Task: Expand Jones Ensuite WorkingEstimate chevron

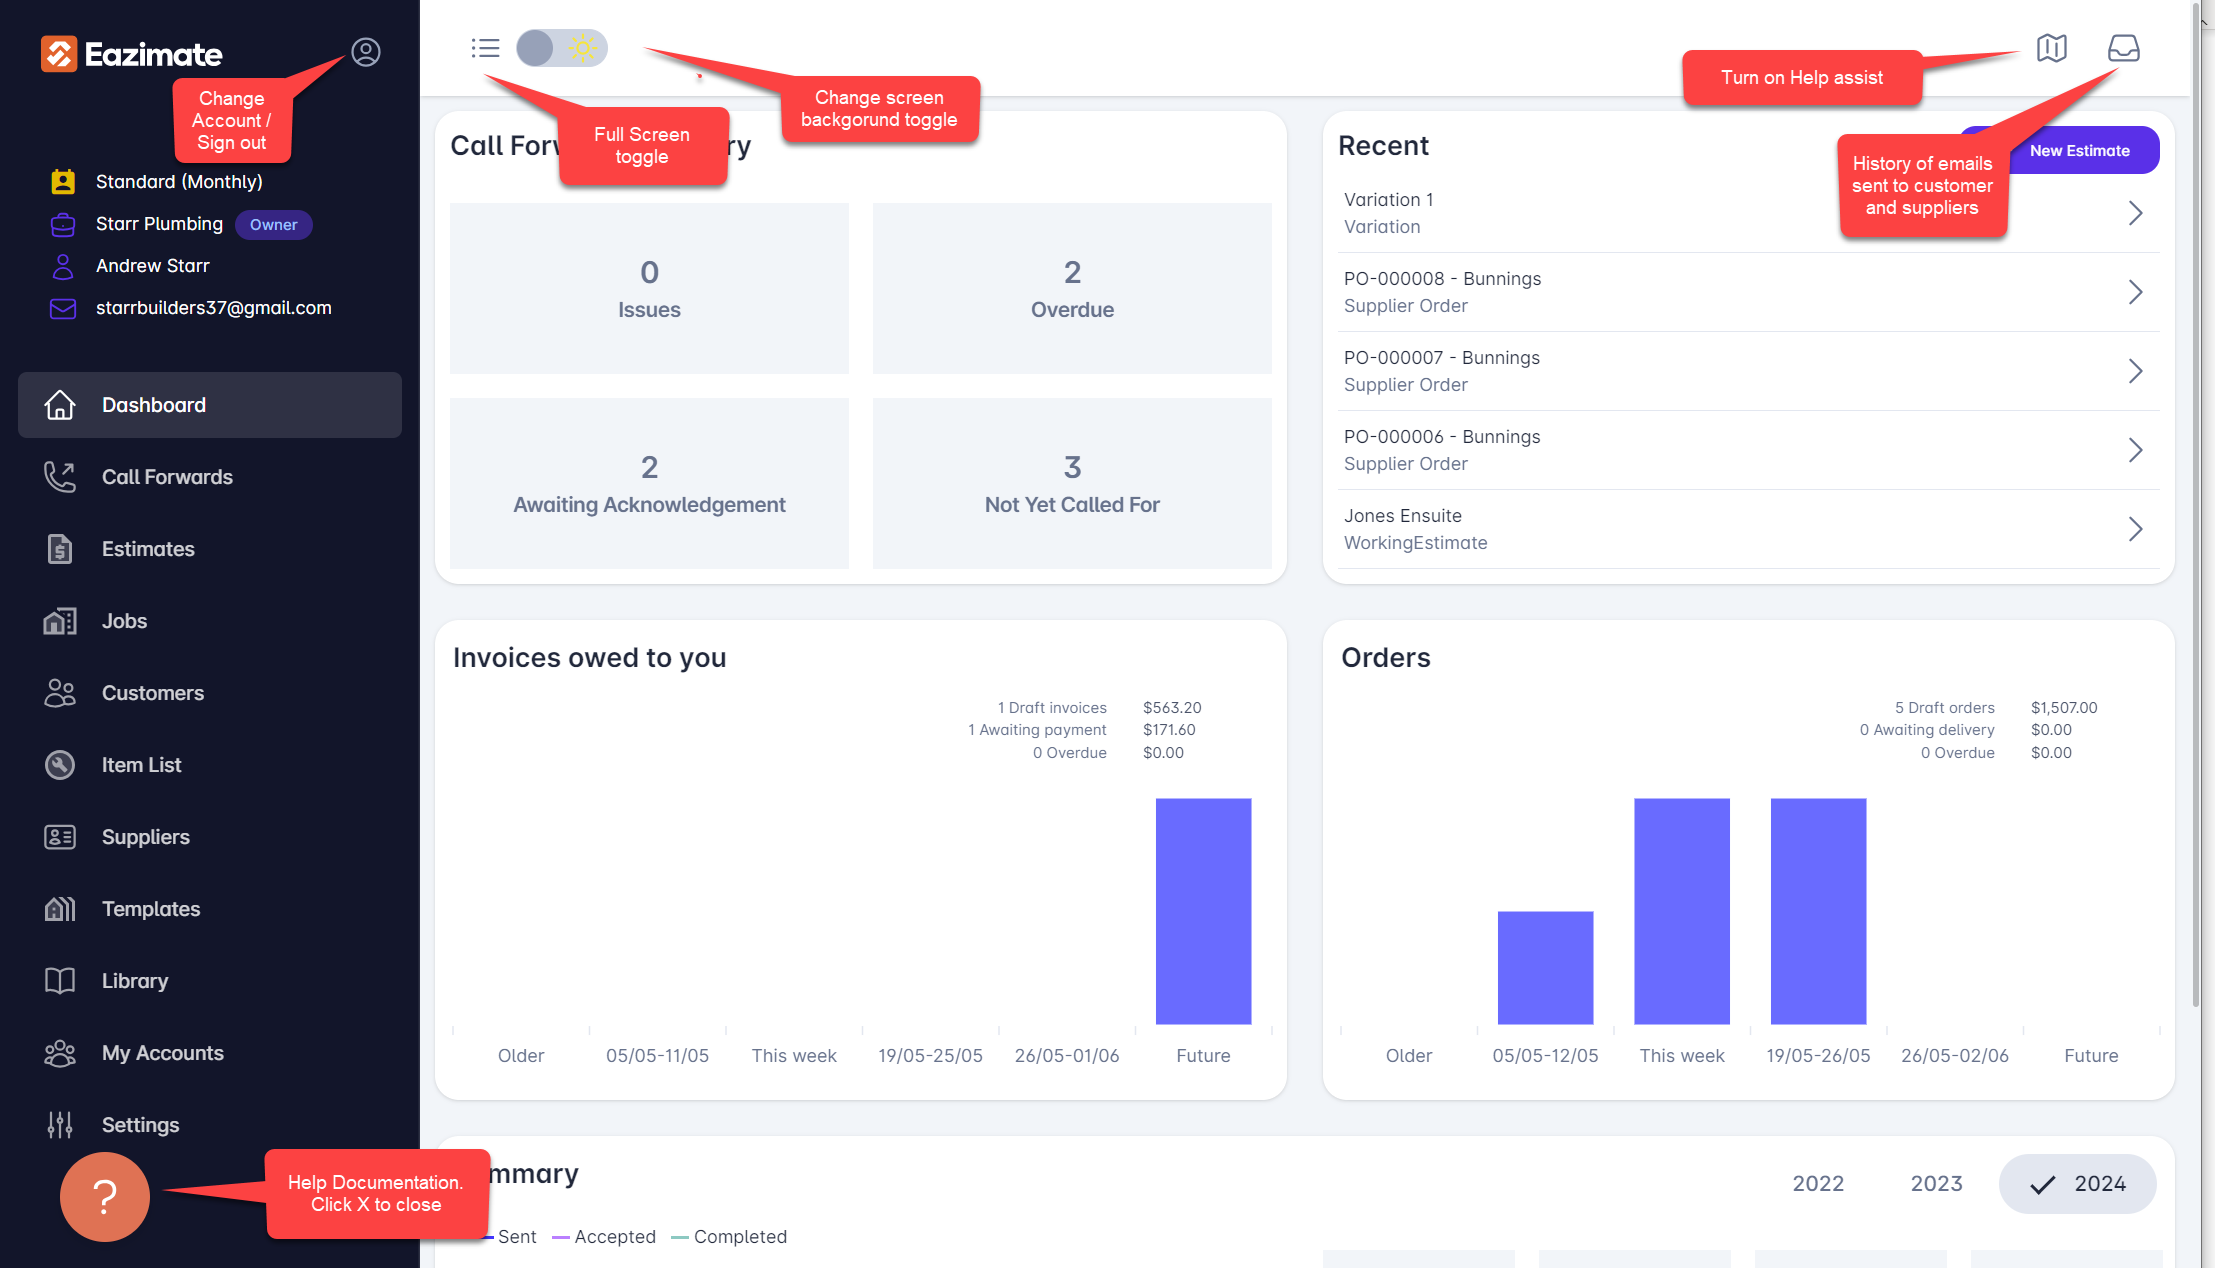Action: [x=2135, y=529]
